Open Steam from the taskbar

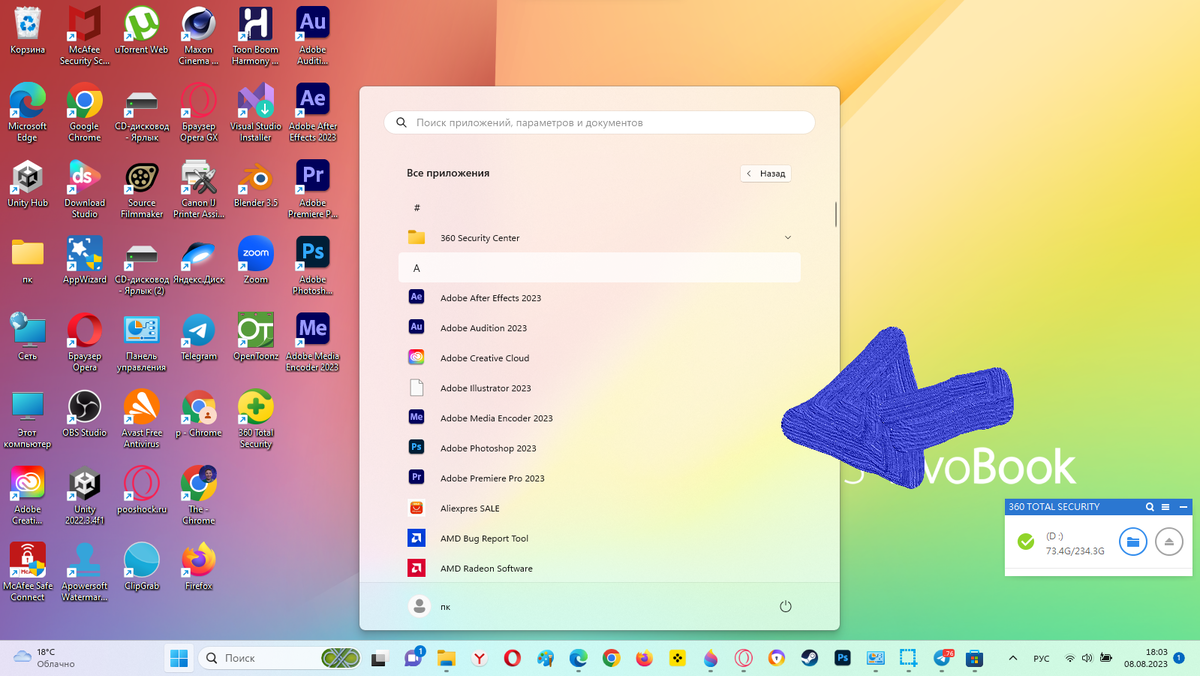click(809, 658)
